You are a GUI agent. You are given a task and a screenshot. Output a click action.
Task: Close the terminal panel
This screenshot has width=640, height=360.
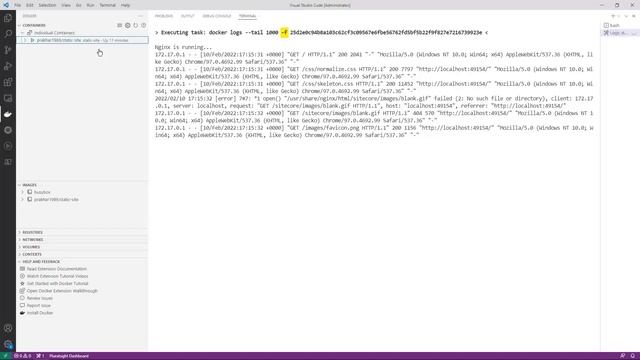[634, 16]
